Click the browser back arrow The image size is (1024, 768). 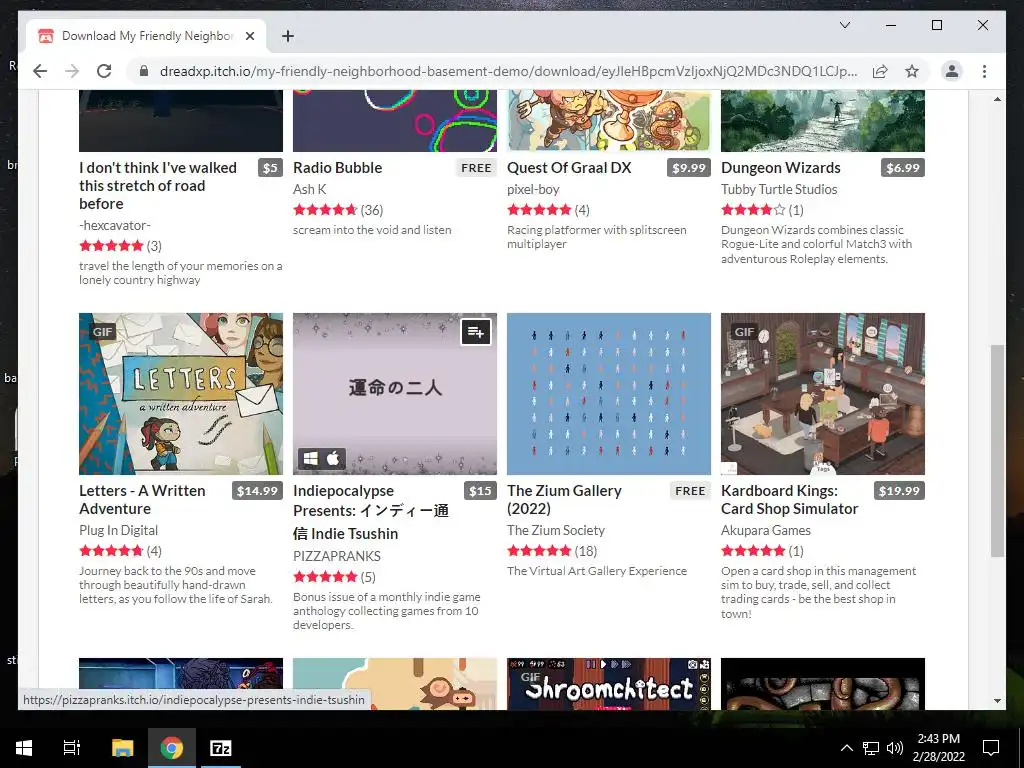click(x=40, y=71)
